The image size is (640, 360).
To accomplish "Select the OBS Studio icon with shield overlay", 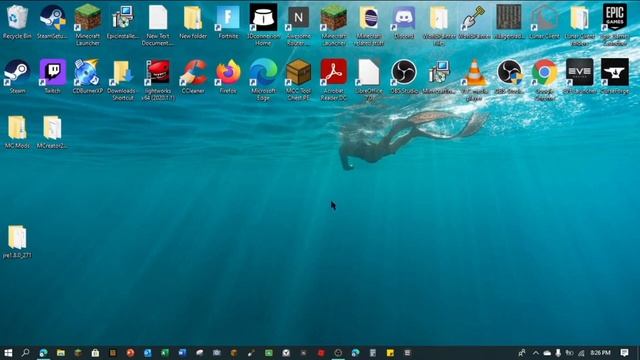I will (509, 73).
